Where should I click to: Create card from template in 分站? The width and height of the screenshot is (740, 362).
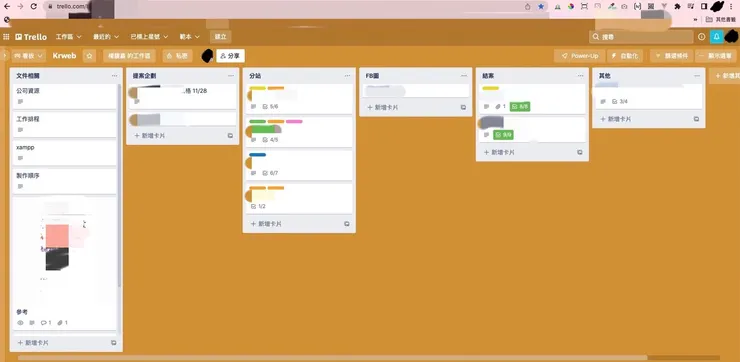pyautogui.click(x=347, y=224)
